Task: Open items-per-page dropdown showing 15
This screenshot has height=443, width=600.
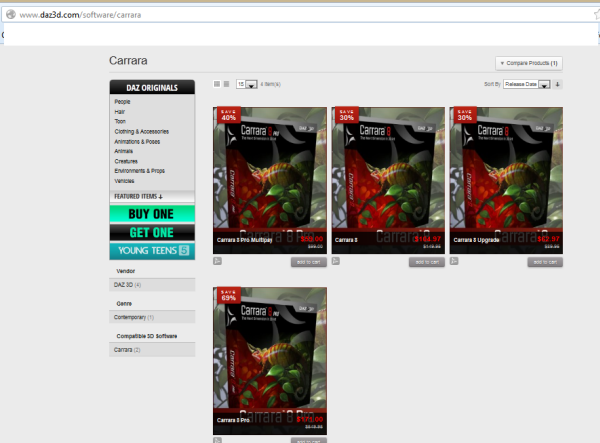Action: point(247,84)
